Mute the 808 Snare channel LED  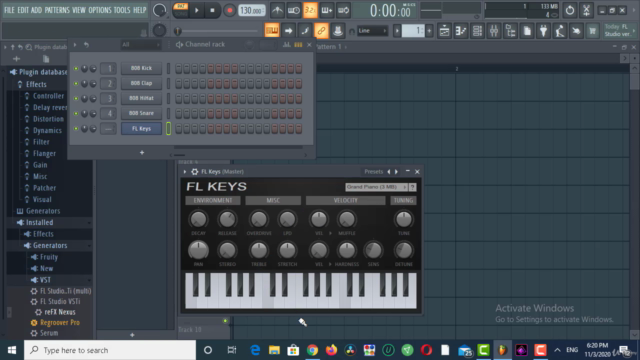coord(76,113)
